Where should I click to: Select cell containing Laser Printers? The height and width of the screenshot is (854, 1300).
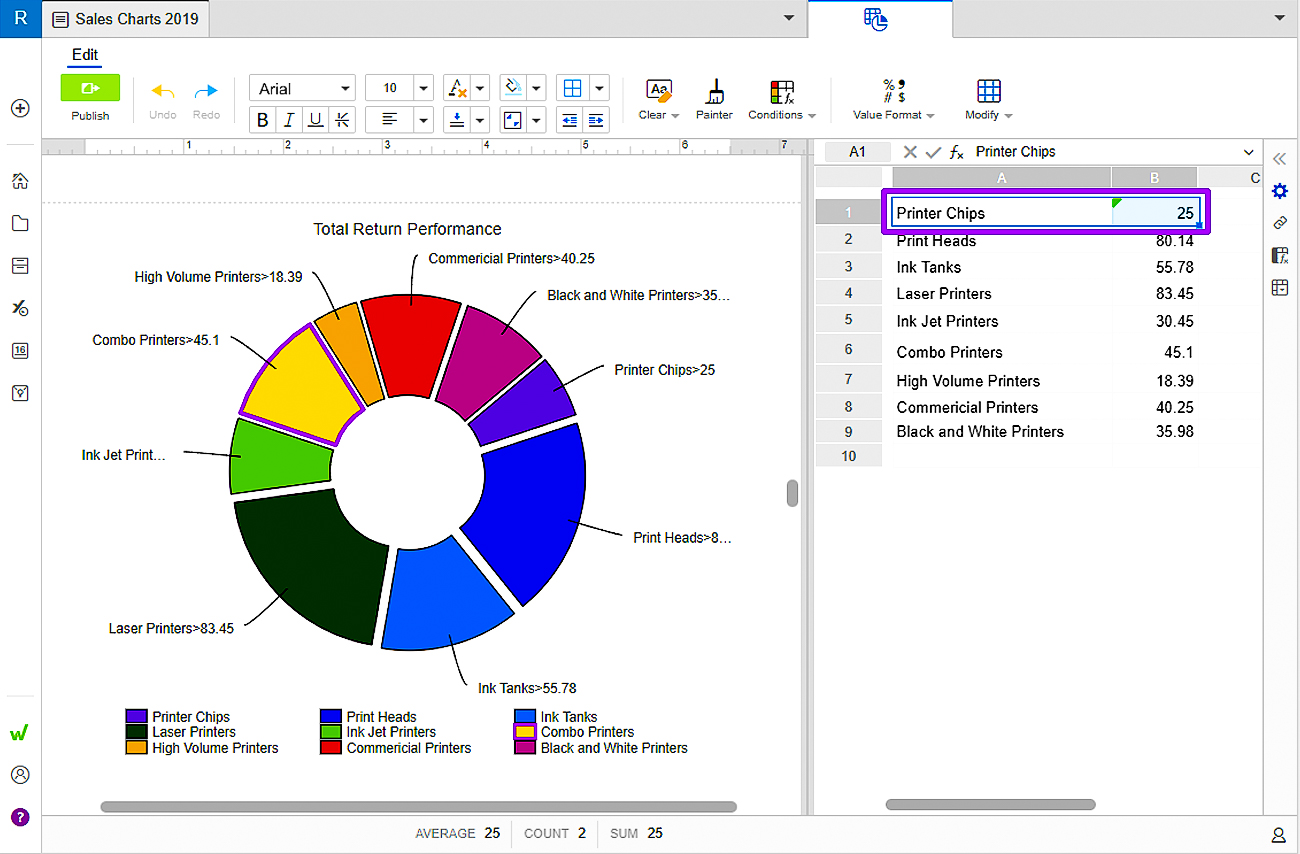pyautogui.click(x=943, y=294)
